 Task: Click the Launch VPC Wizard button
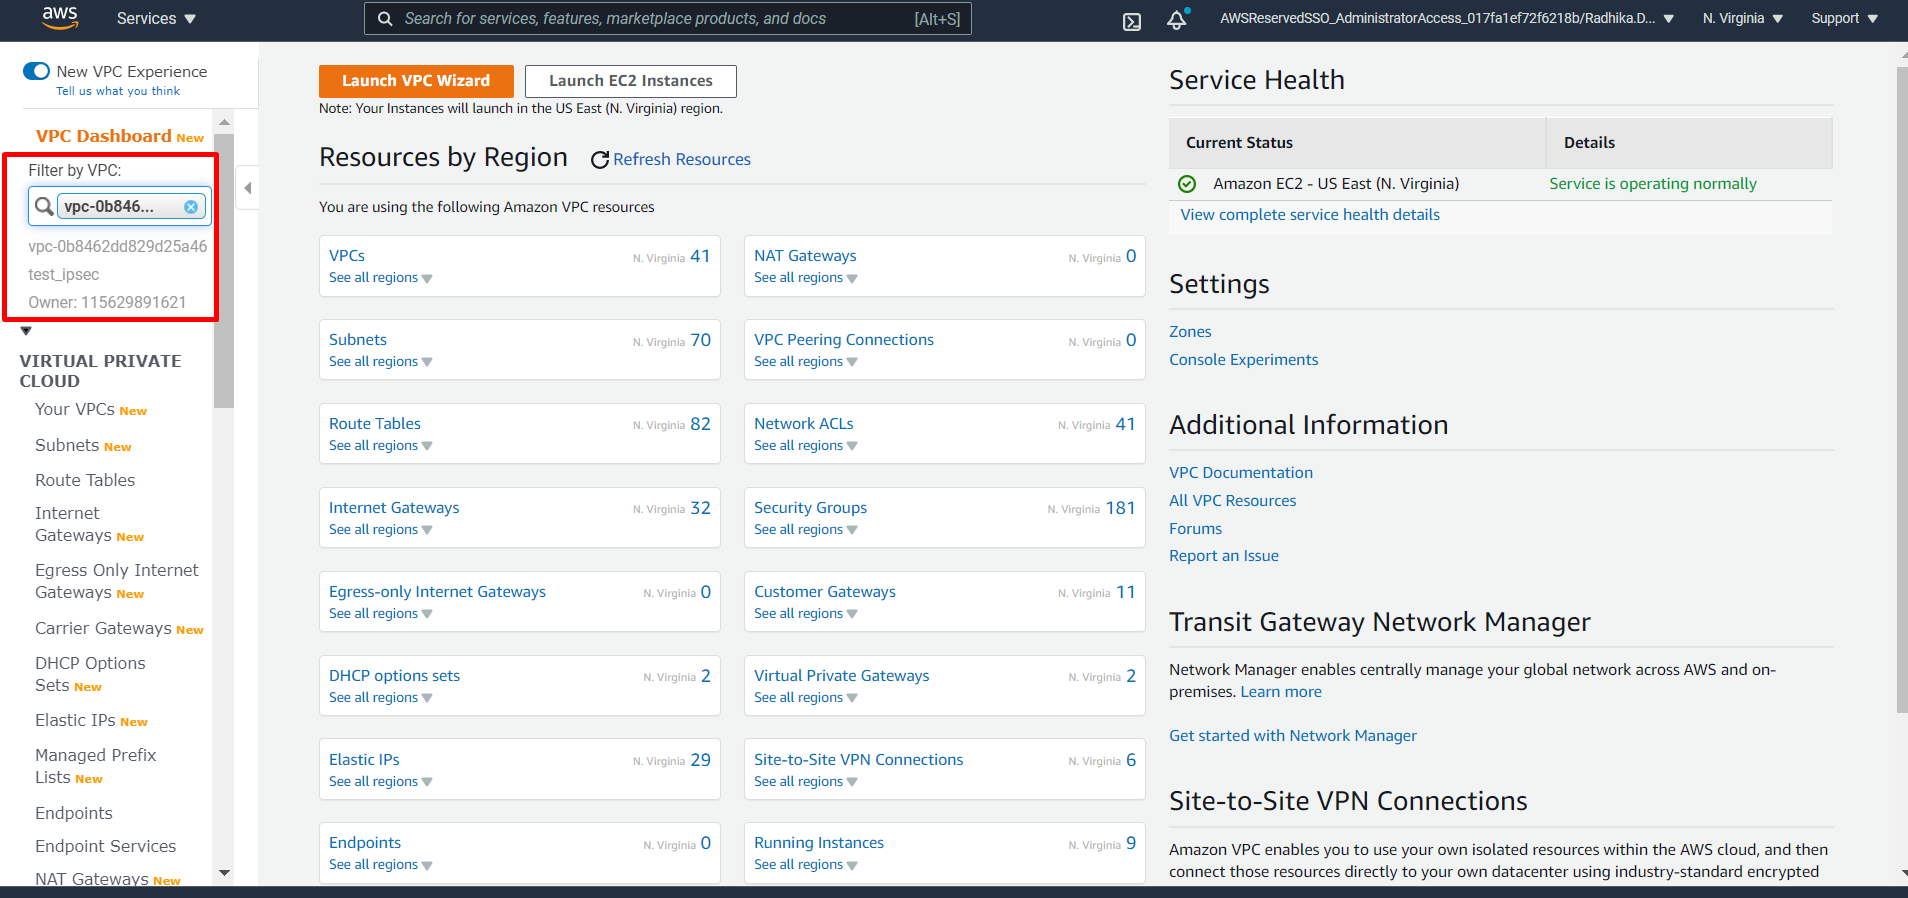[x=416, y=81]
